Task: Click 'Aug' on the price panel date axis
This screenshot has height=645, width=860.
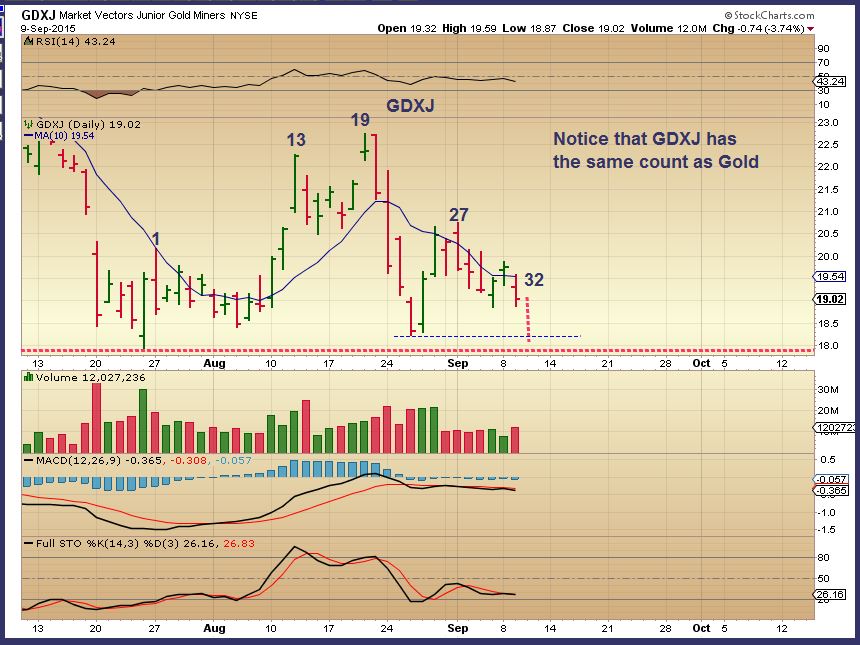Action: click(x=214, y=363)
